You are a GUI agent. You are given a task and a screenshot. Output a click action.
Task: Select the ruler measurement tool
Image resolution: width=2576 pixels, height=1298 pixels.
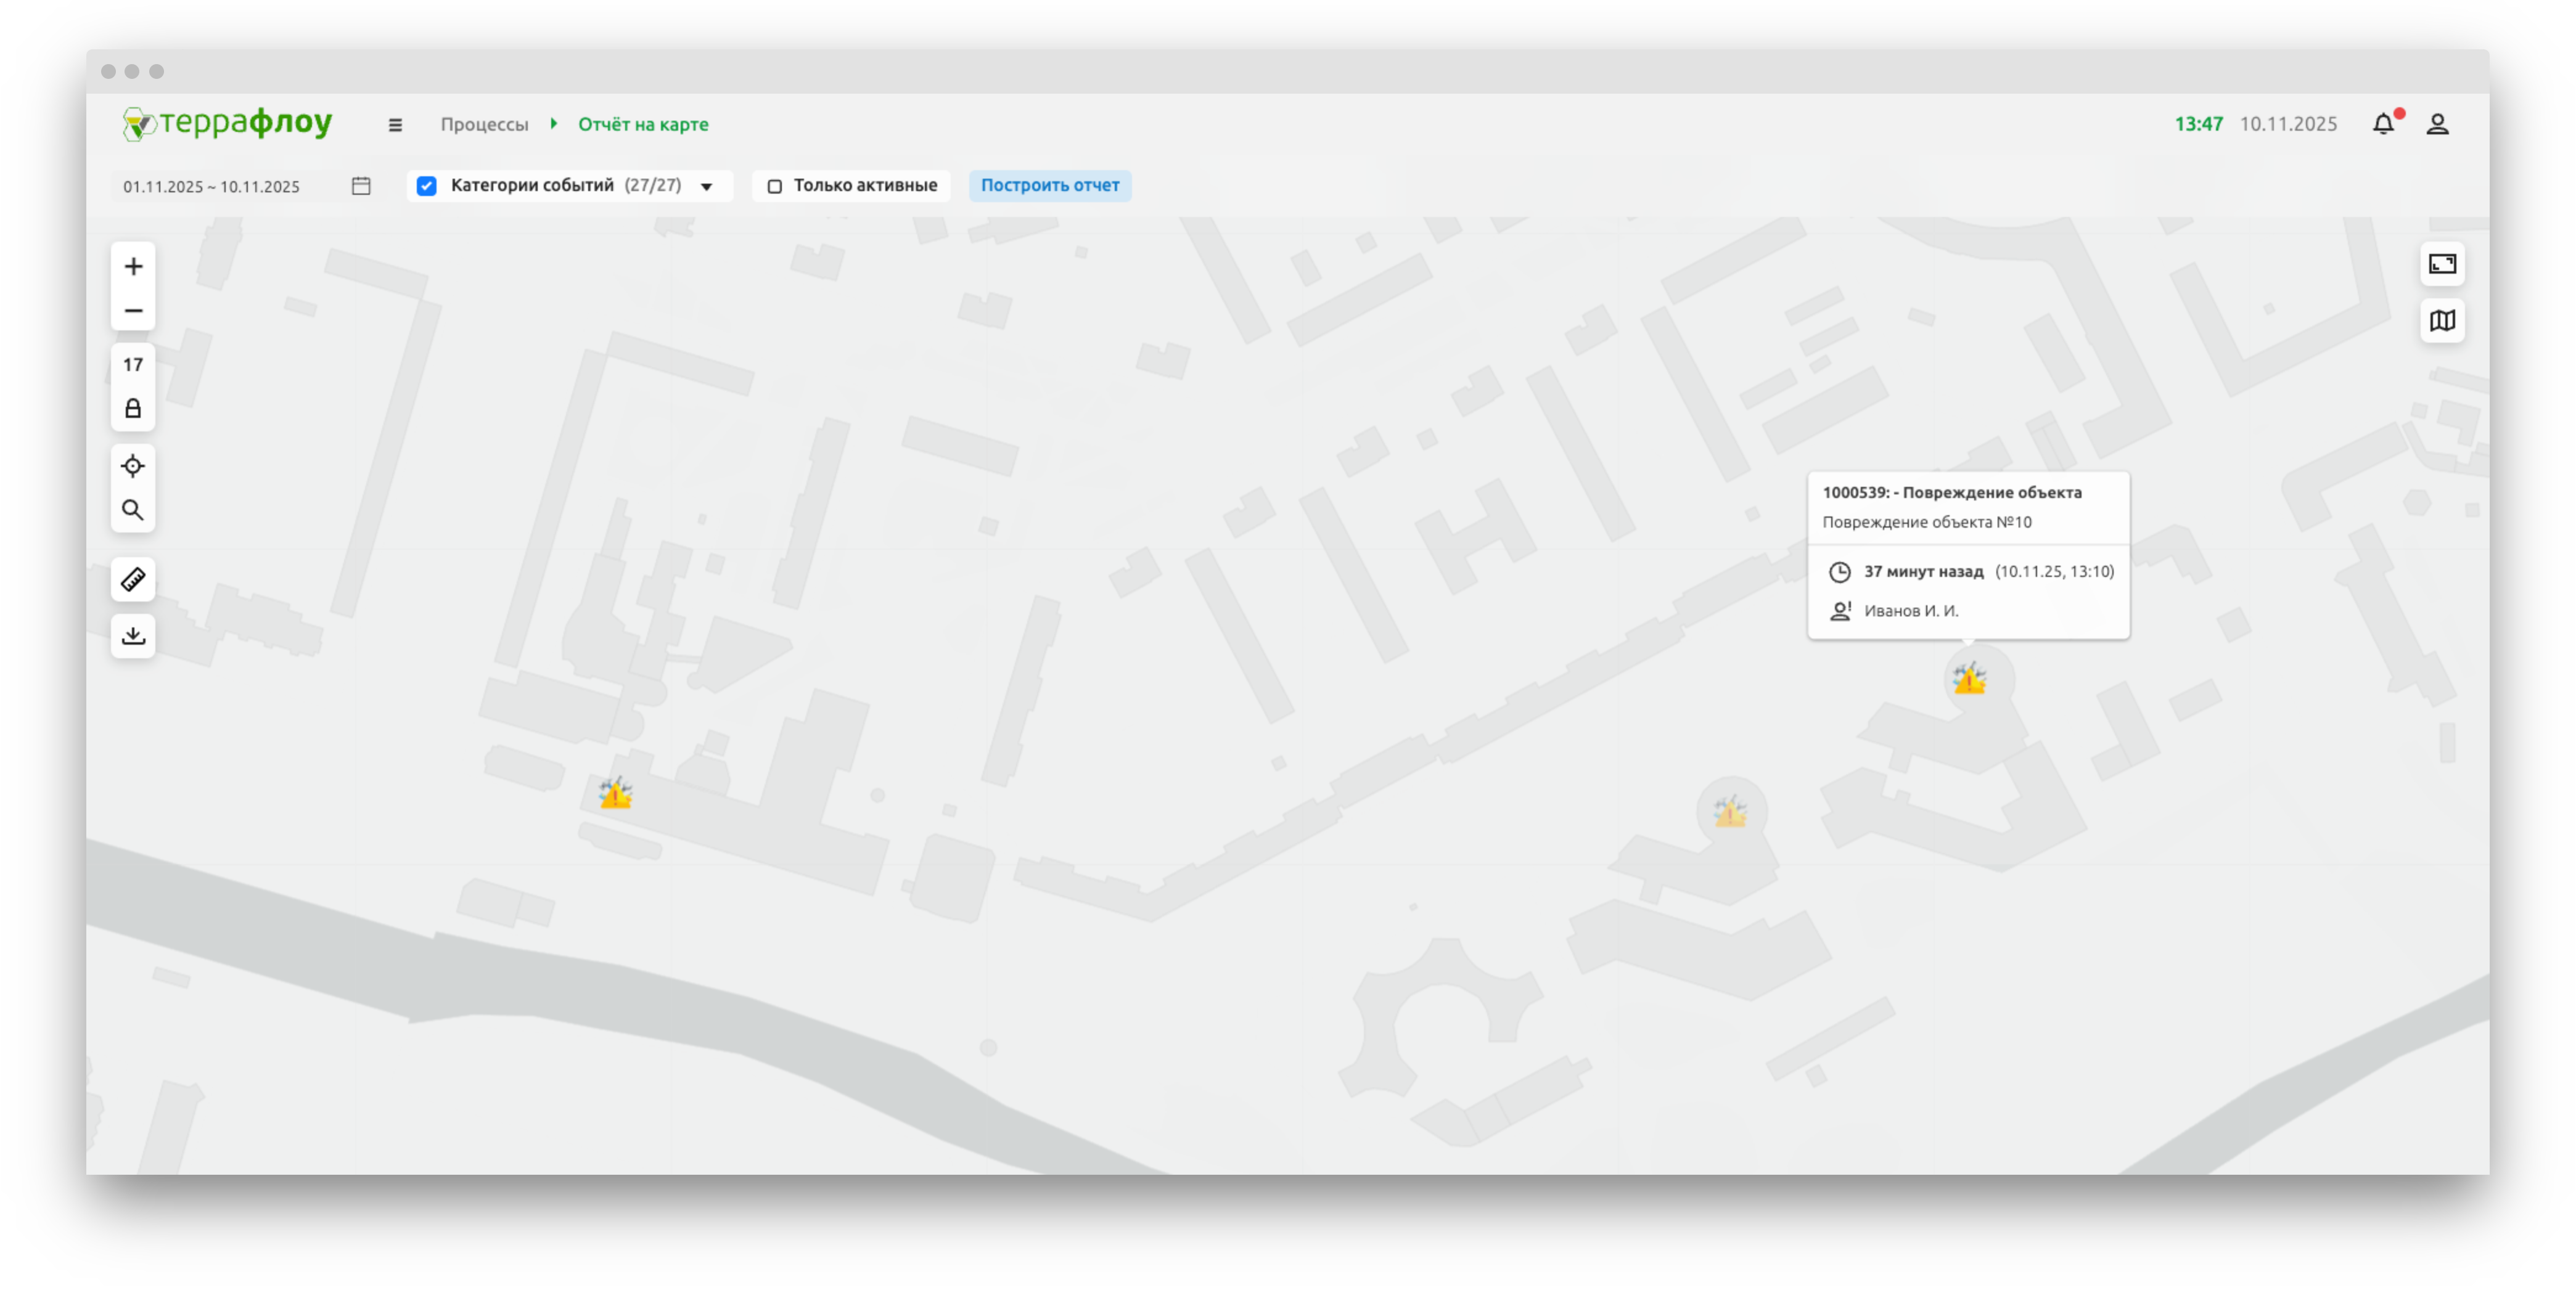point(133,579)
